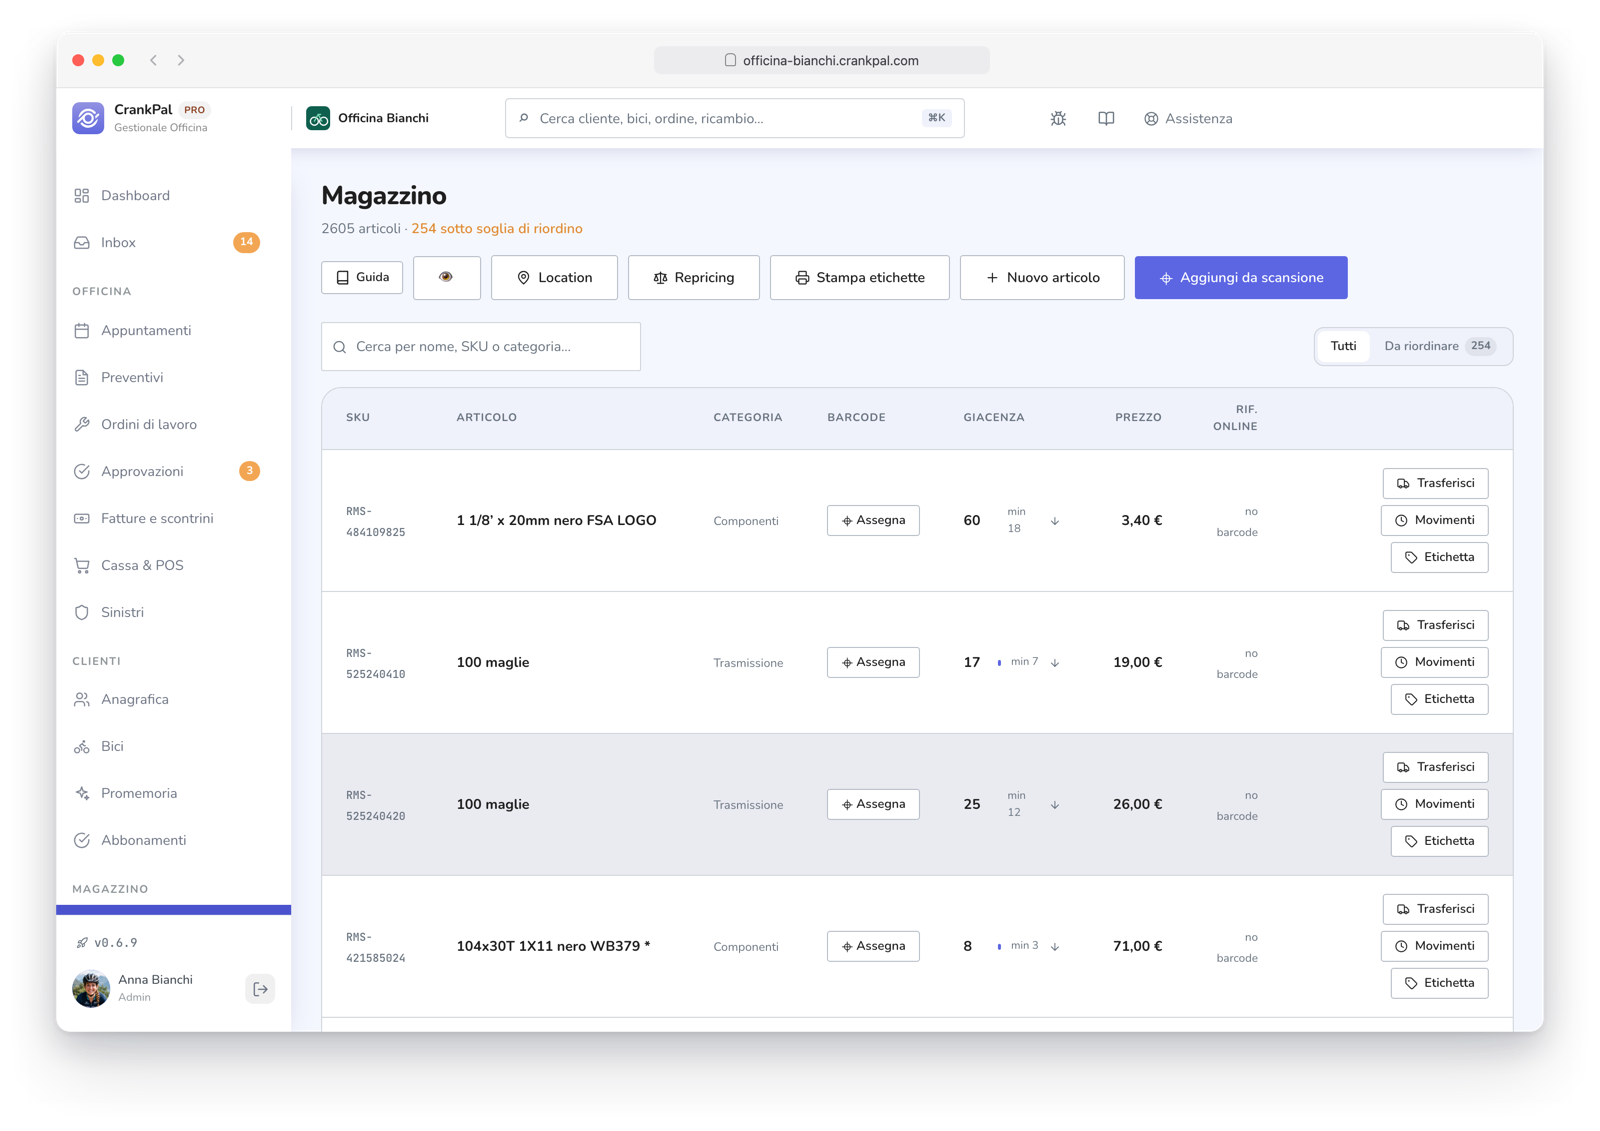Sort by SKU column header

[x=358, y=417]
